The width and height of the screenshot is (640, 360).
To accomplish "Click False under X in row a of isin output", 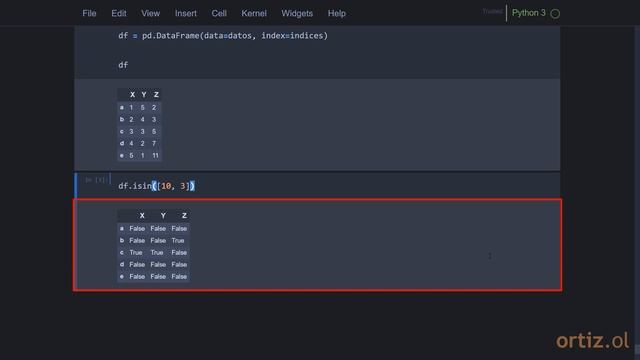I will point(137,229).
